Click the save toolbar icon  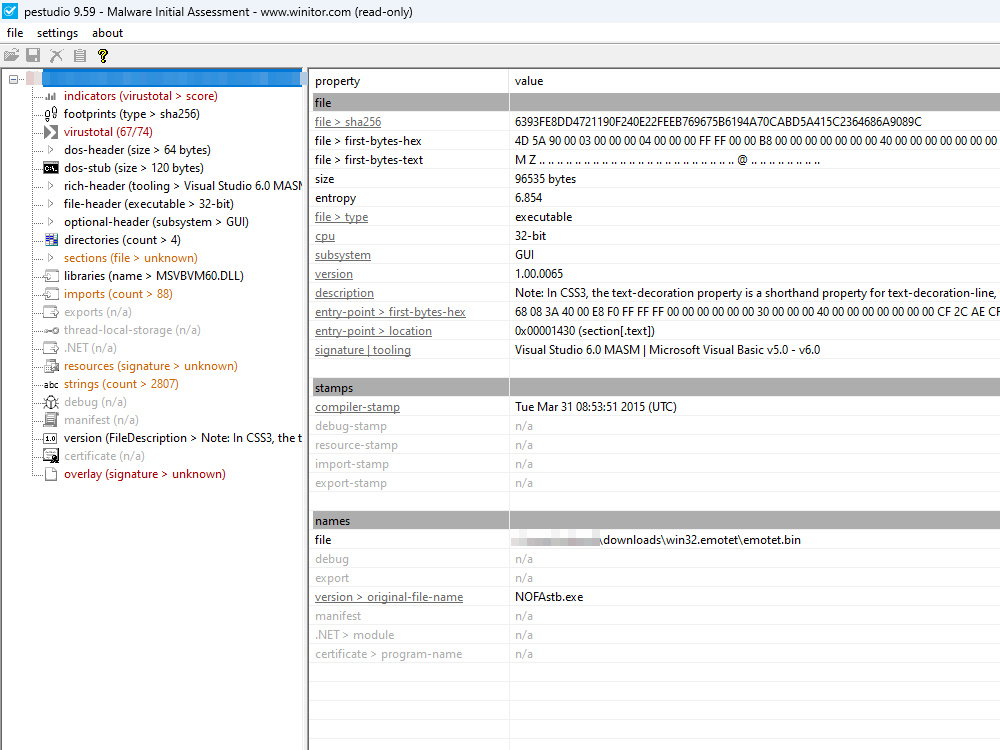[32, 55]
